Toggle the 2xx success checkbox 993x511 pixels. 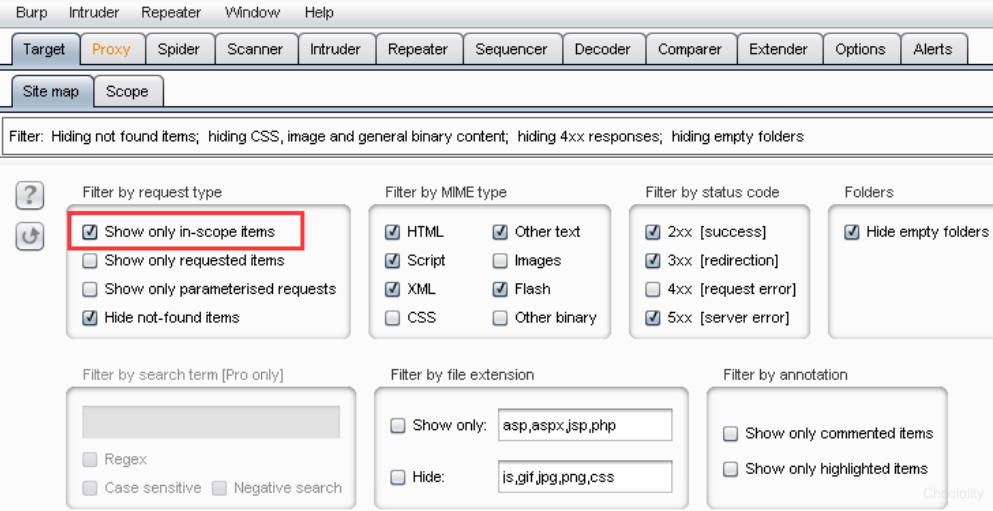coord(653,232)
